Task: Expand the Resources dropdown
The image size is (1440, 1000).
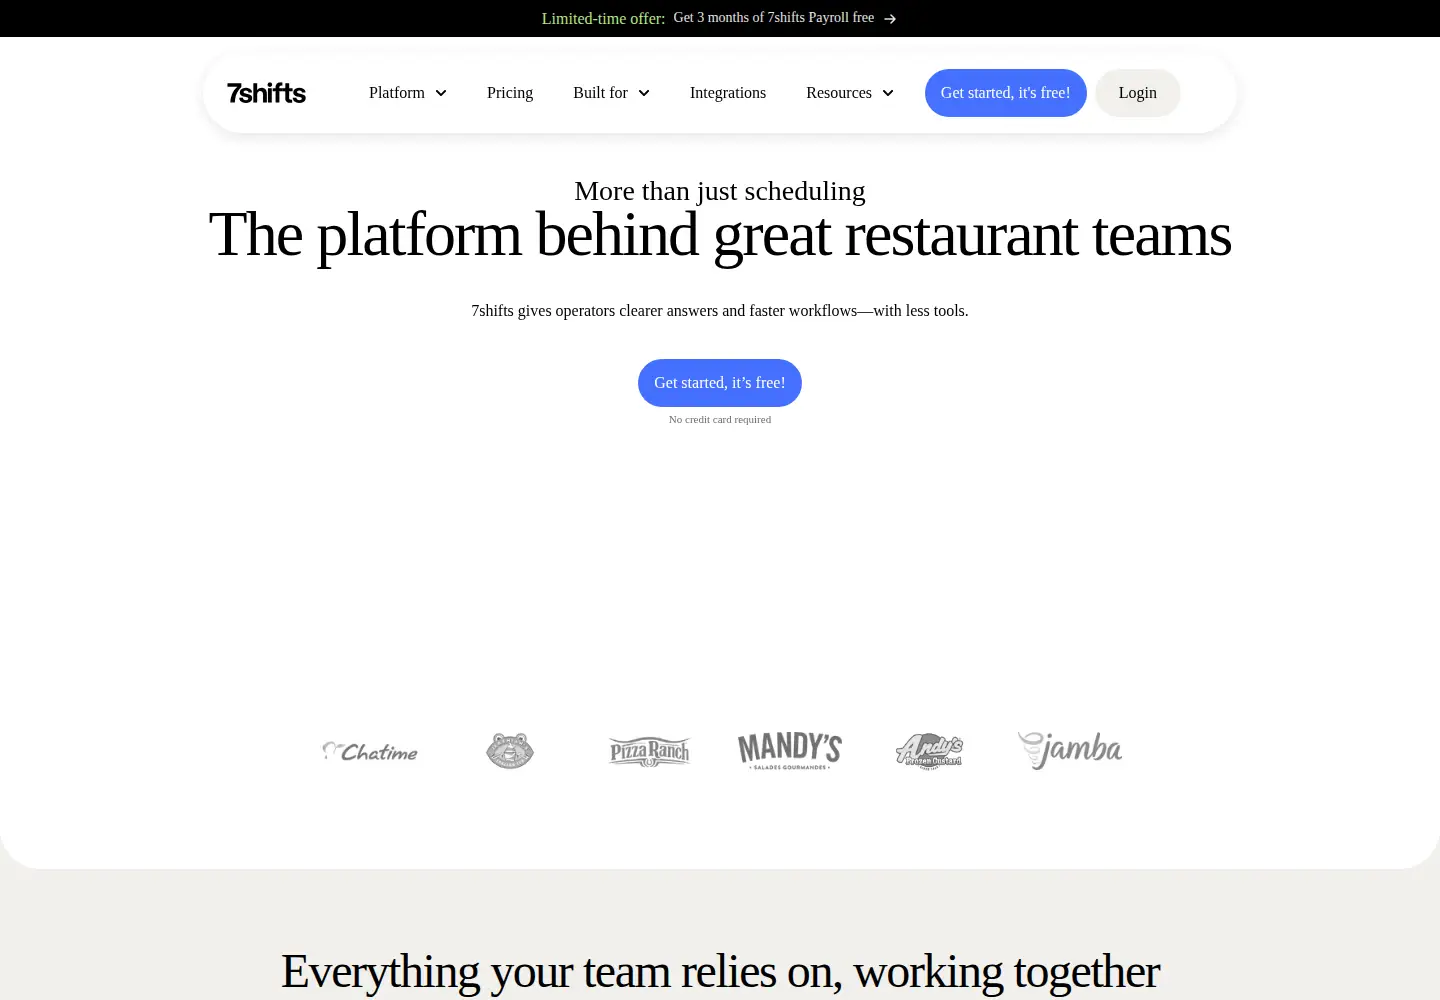Action: tap(850, 93)
